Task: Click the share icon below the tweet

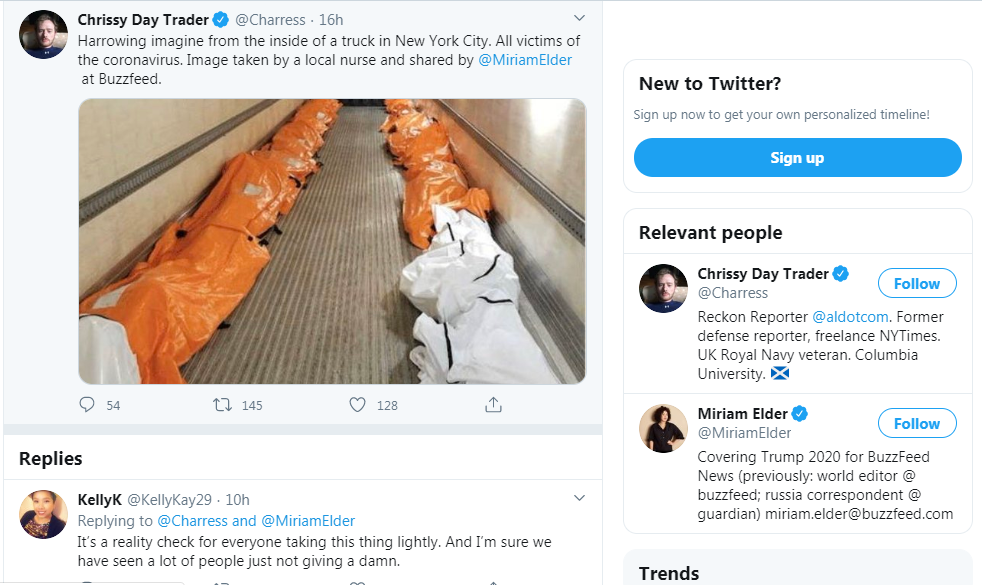Action: [493, 405]
